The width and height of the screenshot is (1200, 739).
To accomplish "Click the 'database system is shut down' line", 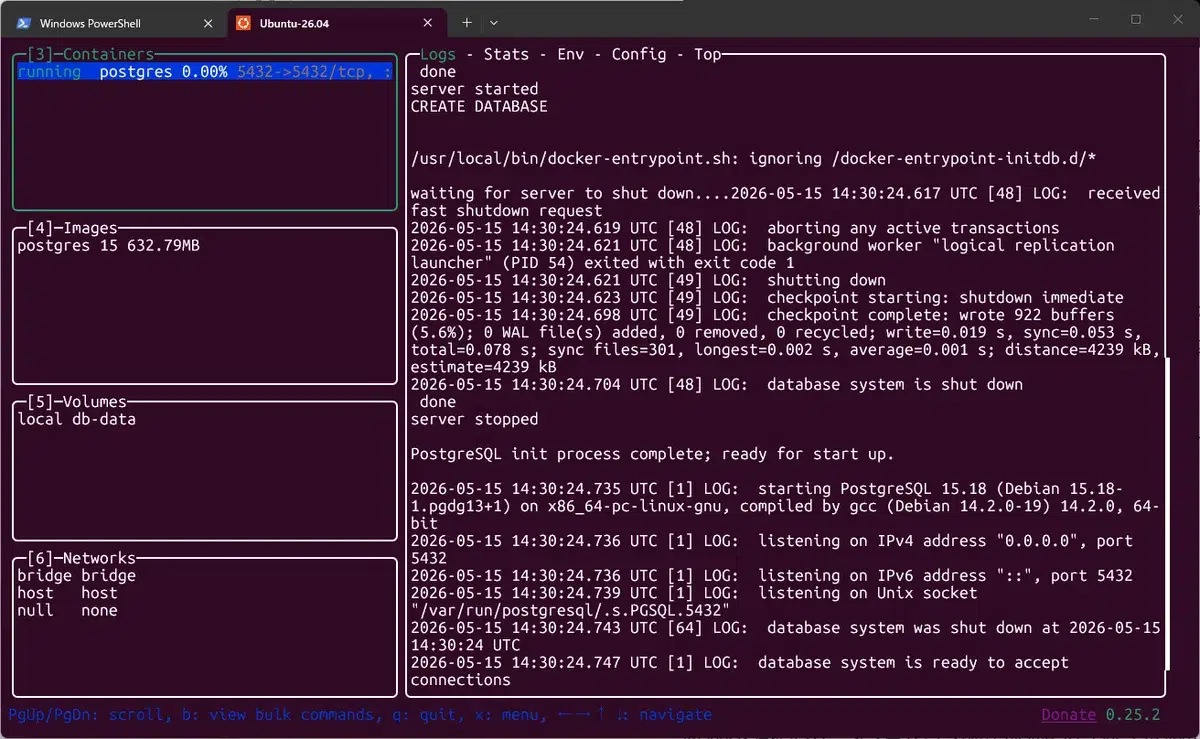I will point(716,384).
